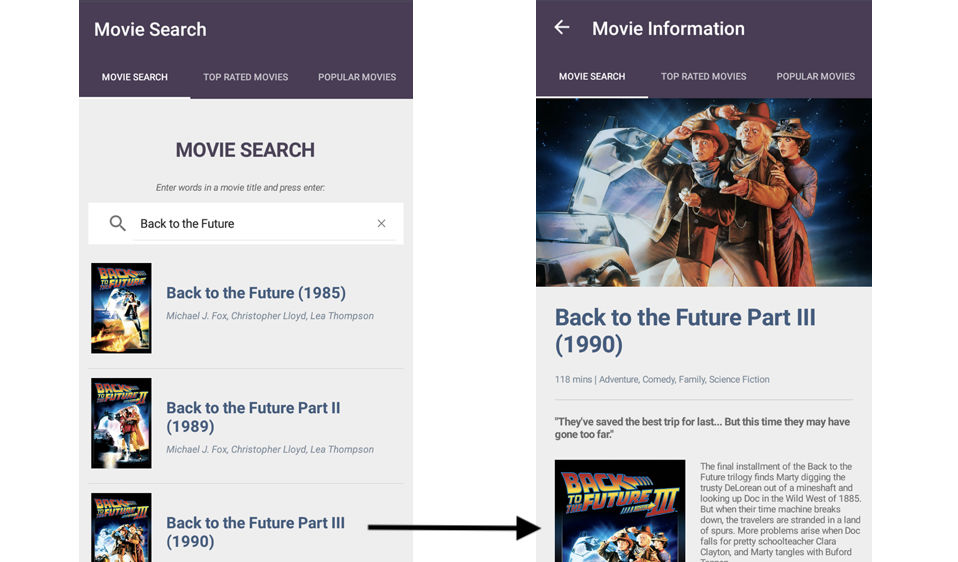Focus the search field containing Back to the Future
958x562 pixels.
246,224
